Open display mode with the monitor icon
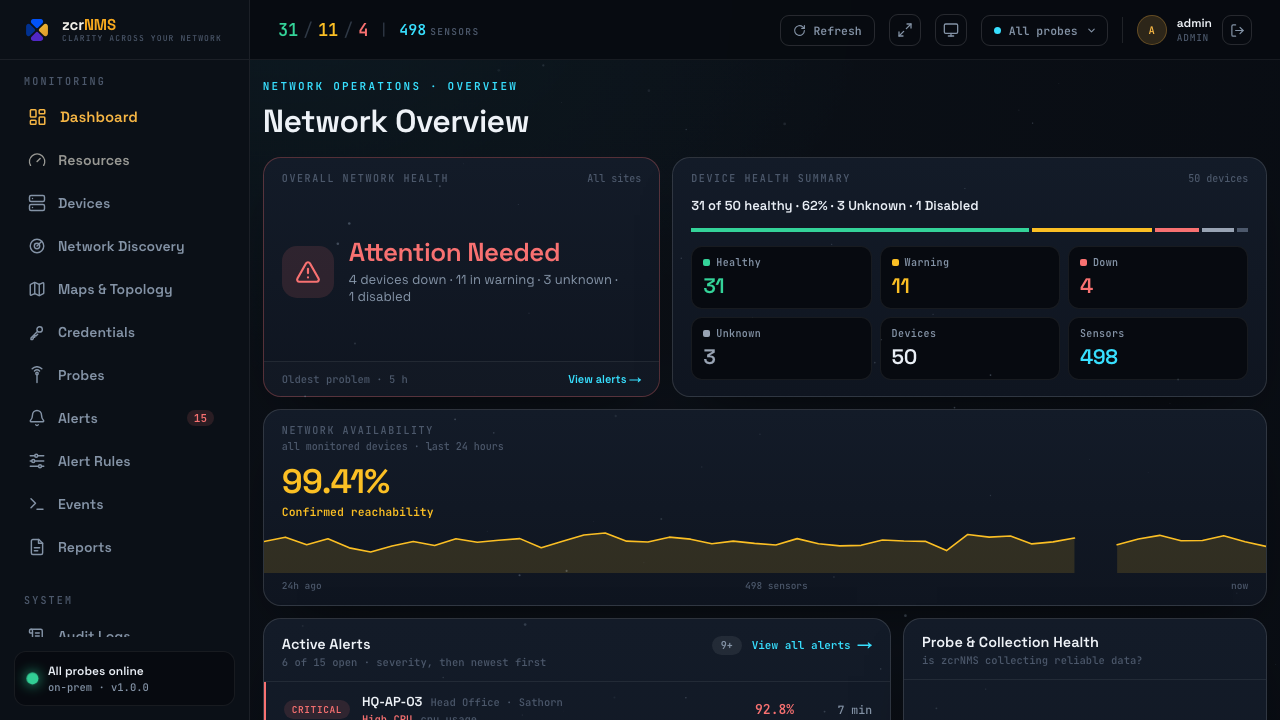This screenshot has width=1280, height=720. click(951, 30)
